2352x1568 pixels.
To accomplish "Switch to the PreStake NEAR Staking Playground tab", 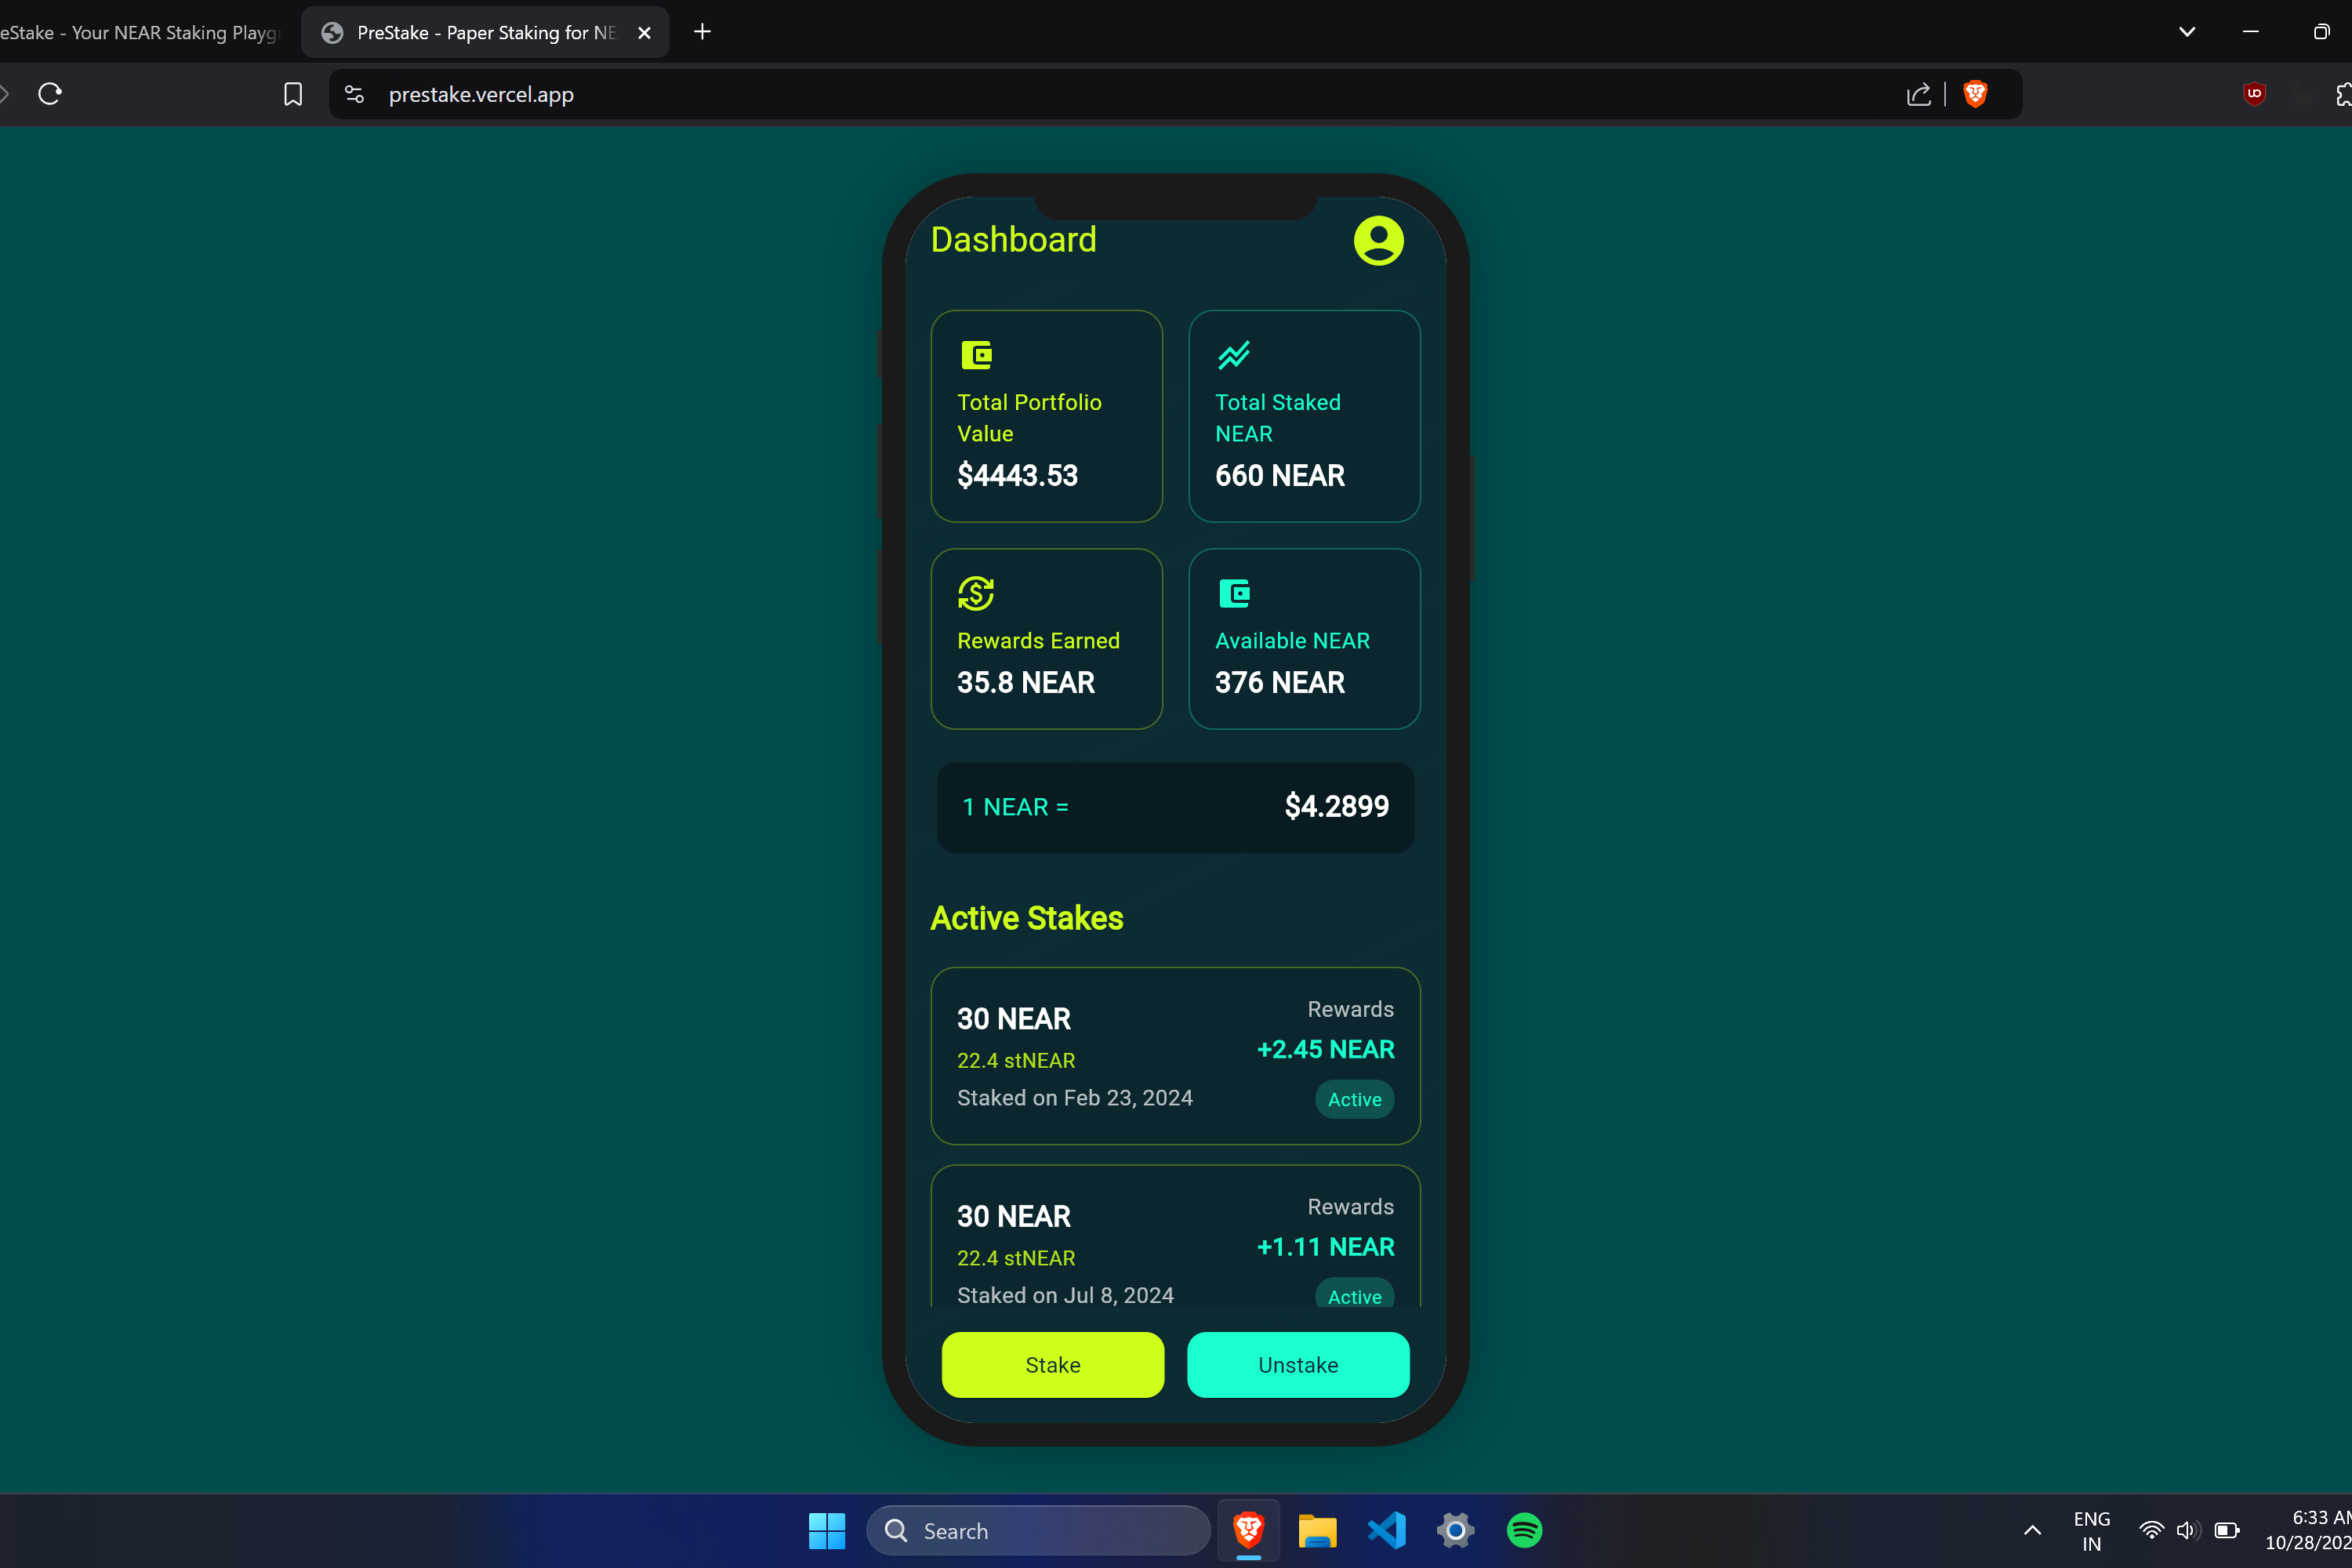I will click(x=140, y=32).
